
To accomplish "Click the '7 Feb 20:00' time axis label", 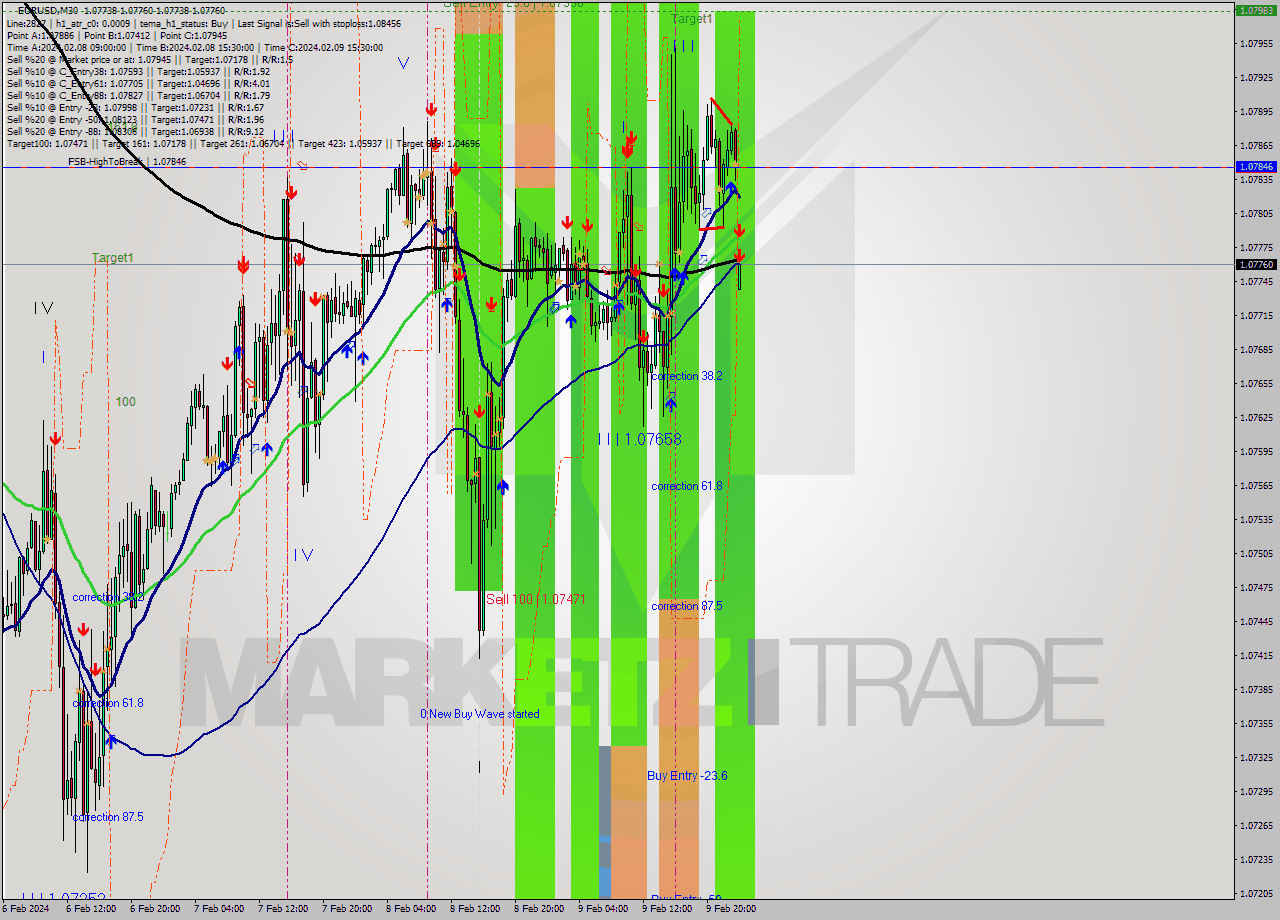I will click(347, 909).
